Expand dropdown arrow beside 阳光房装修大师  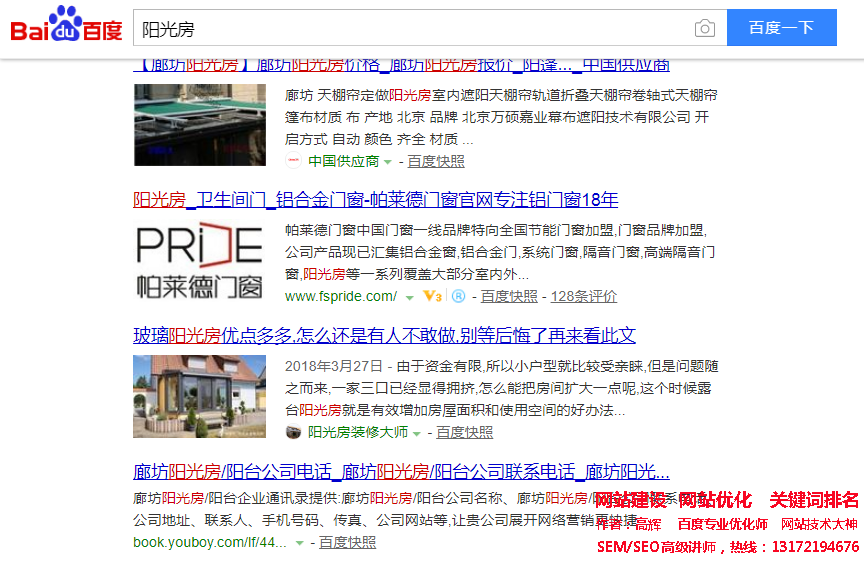[x=417, y=433]
